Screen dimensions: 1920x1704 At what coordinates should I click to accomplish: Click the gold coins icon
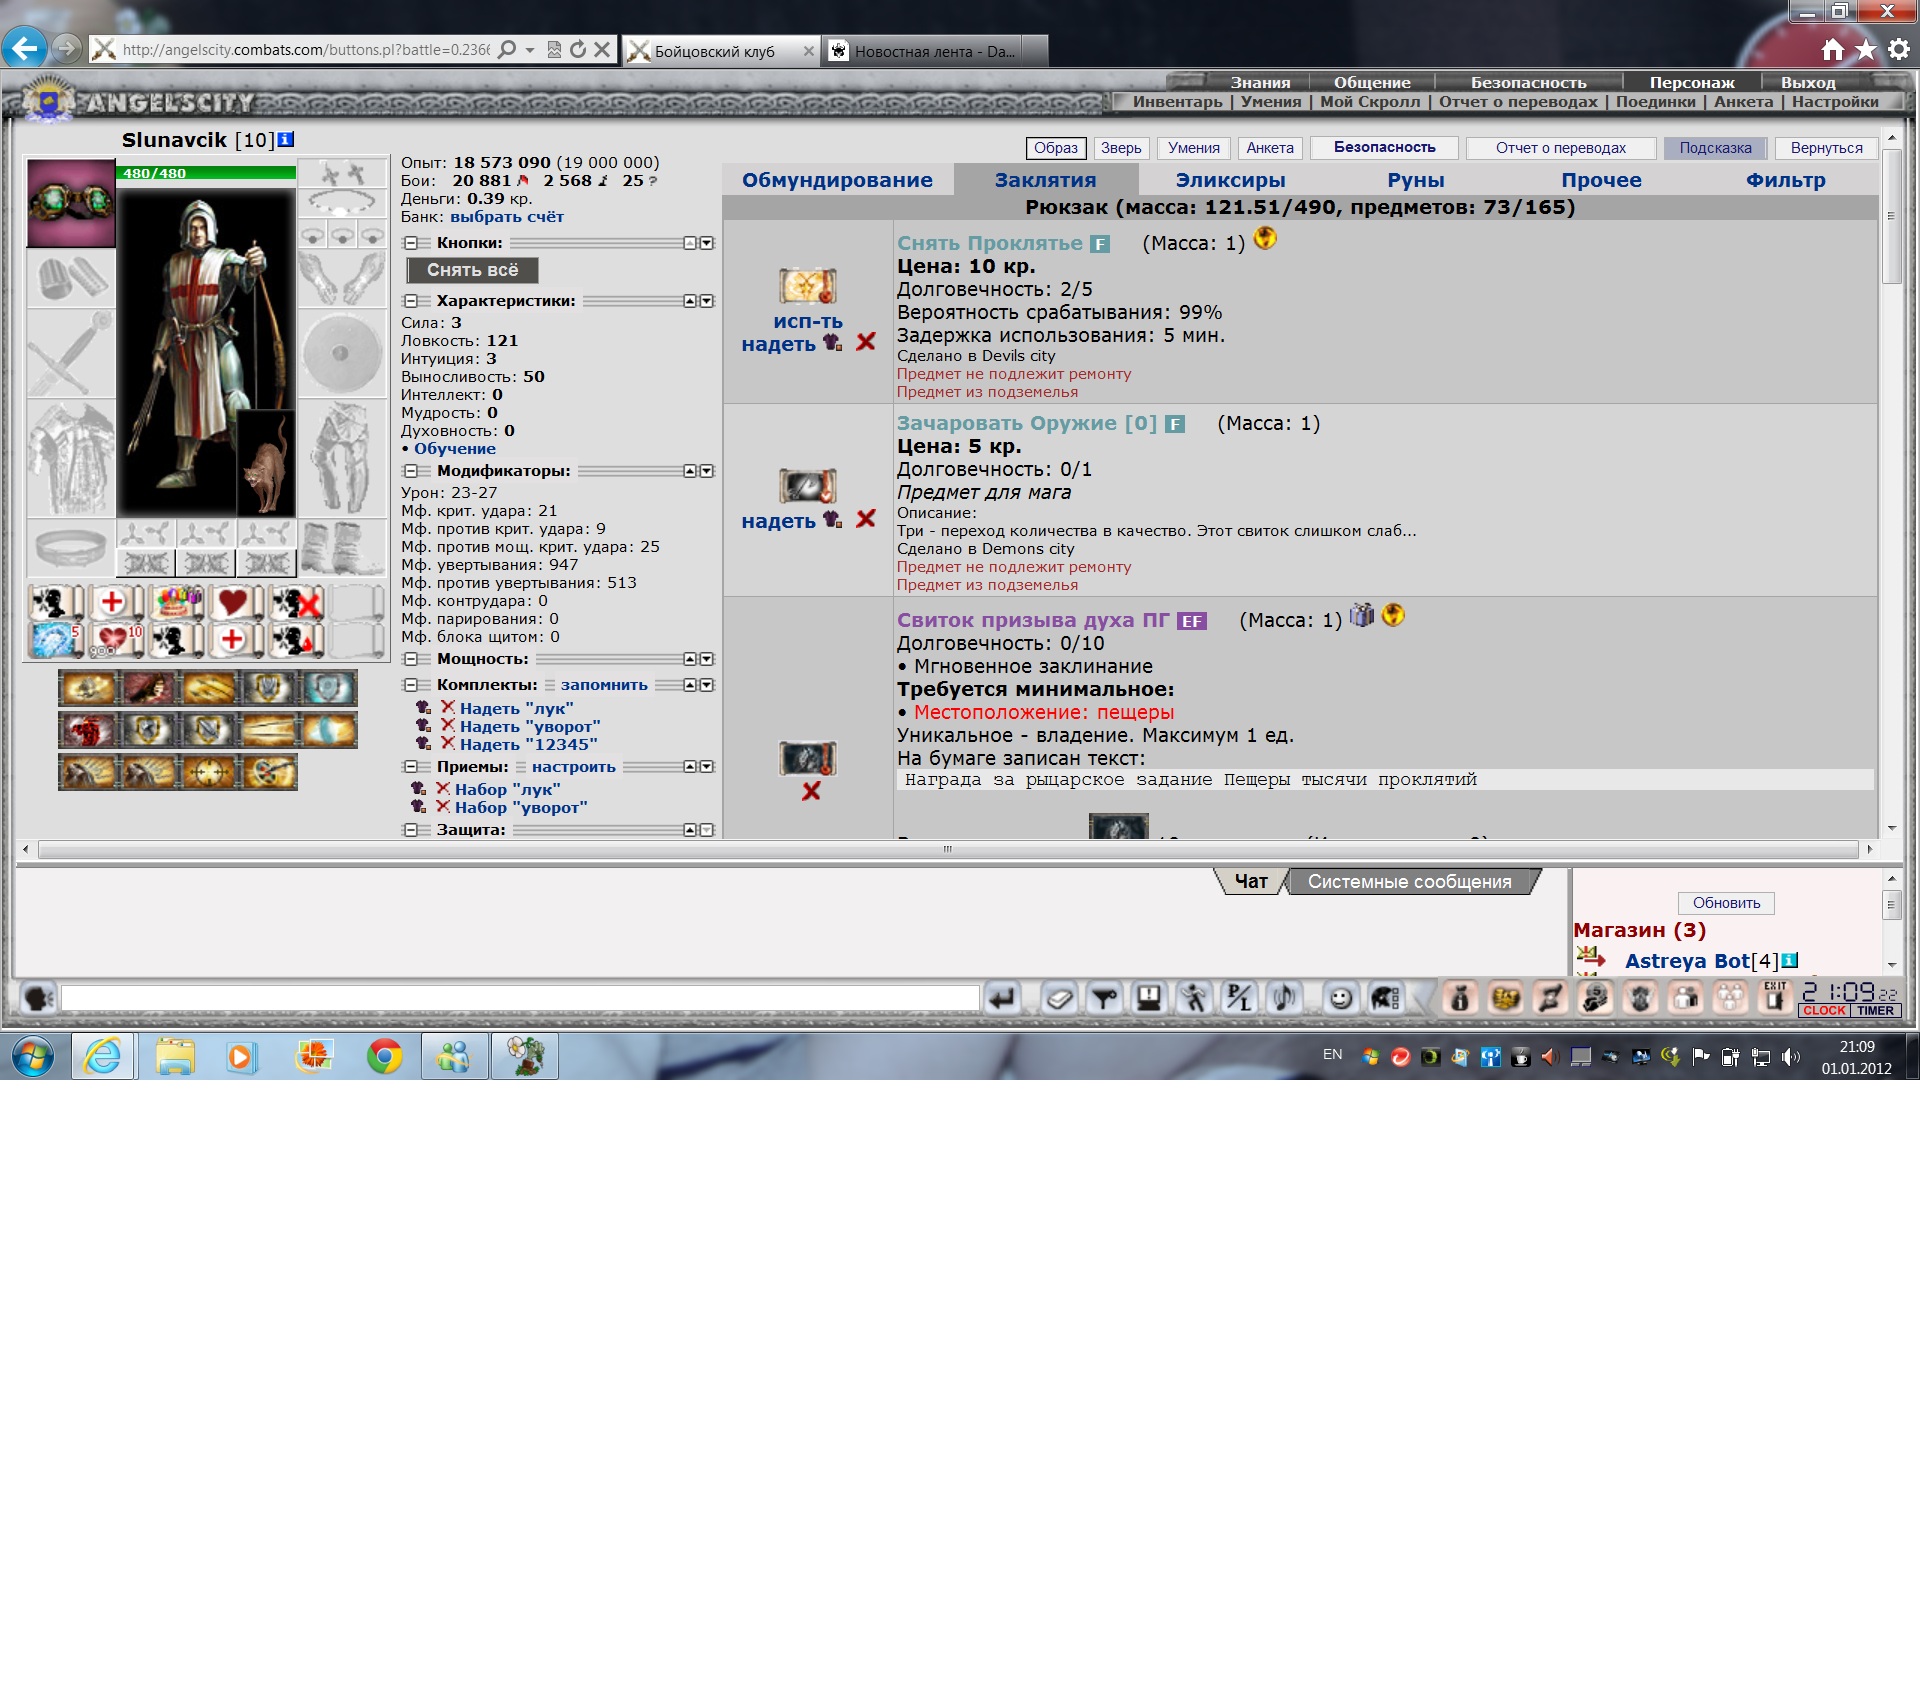coord(1505,998)
